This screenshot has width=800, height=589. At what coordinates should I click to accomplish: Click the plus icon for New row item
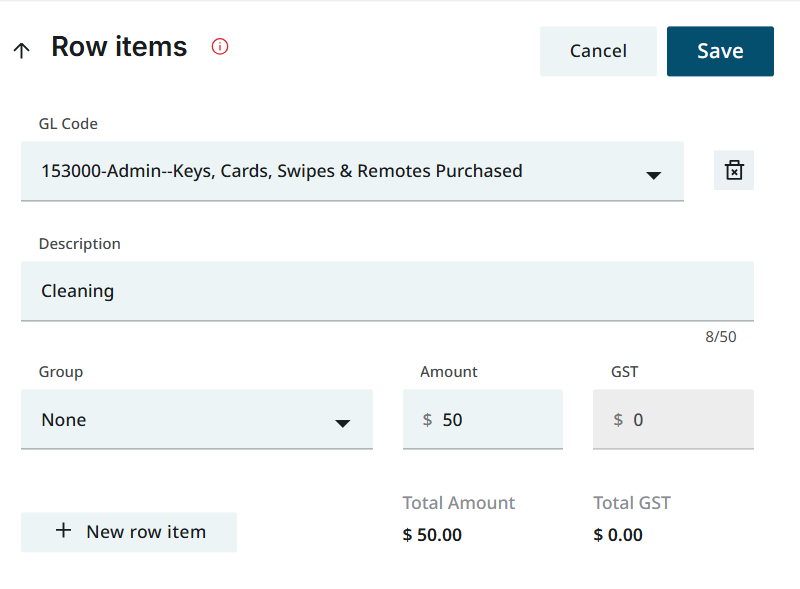click(x=64, y=531)
